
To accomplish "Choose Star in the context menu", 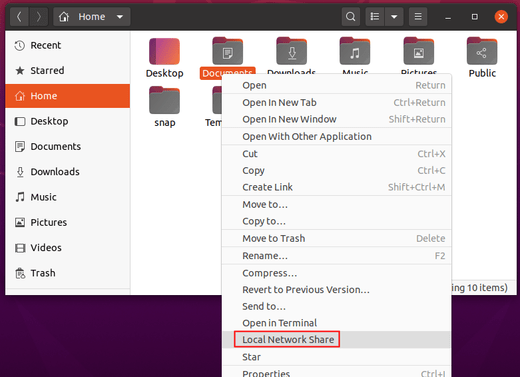I will coord(337,357).
